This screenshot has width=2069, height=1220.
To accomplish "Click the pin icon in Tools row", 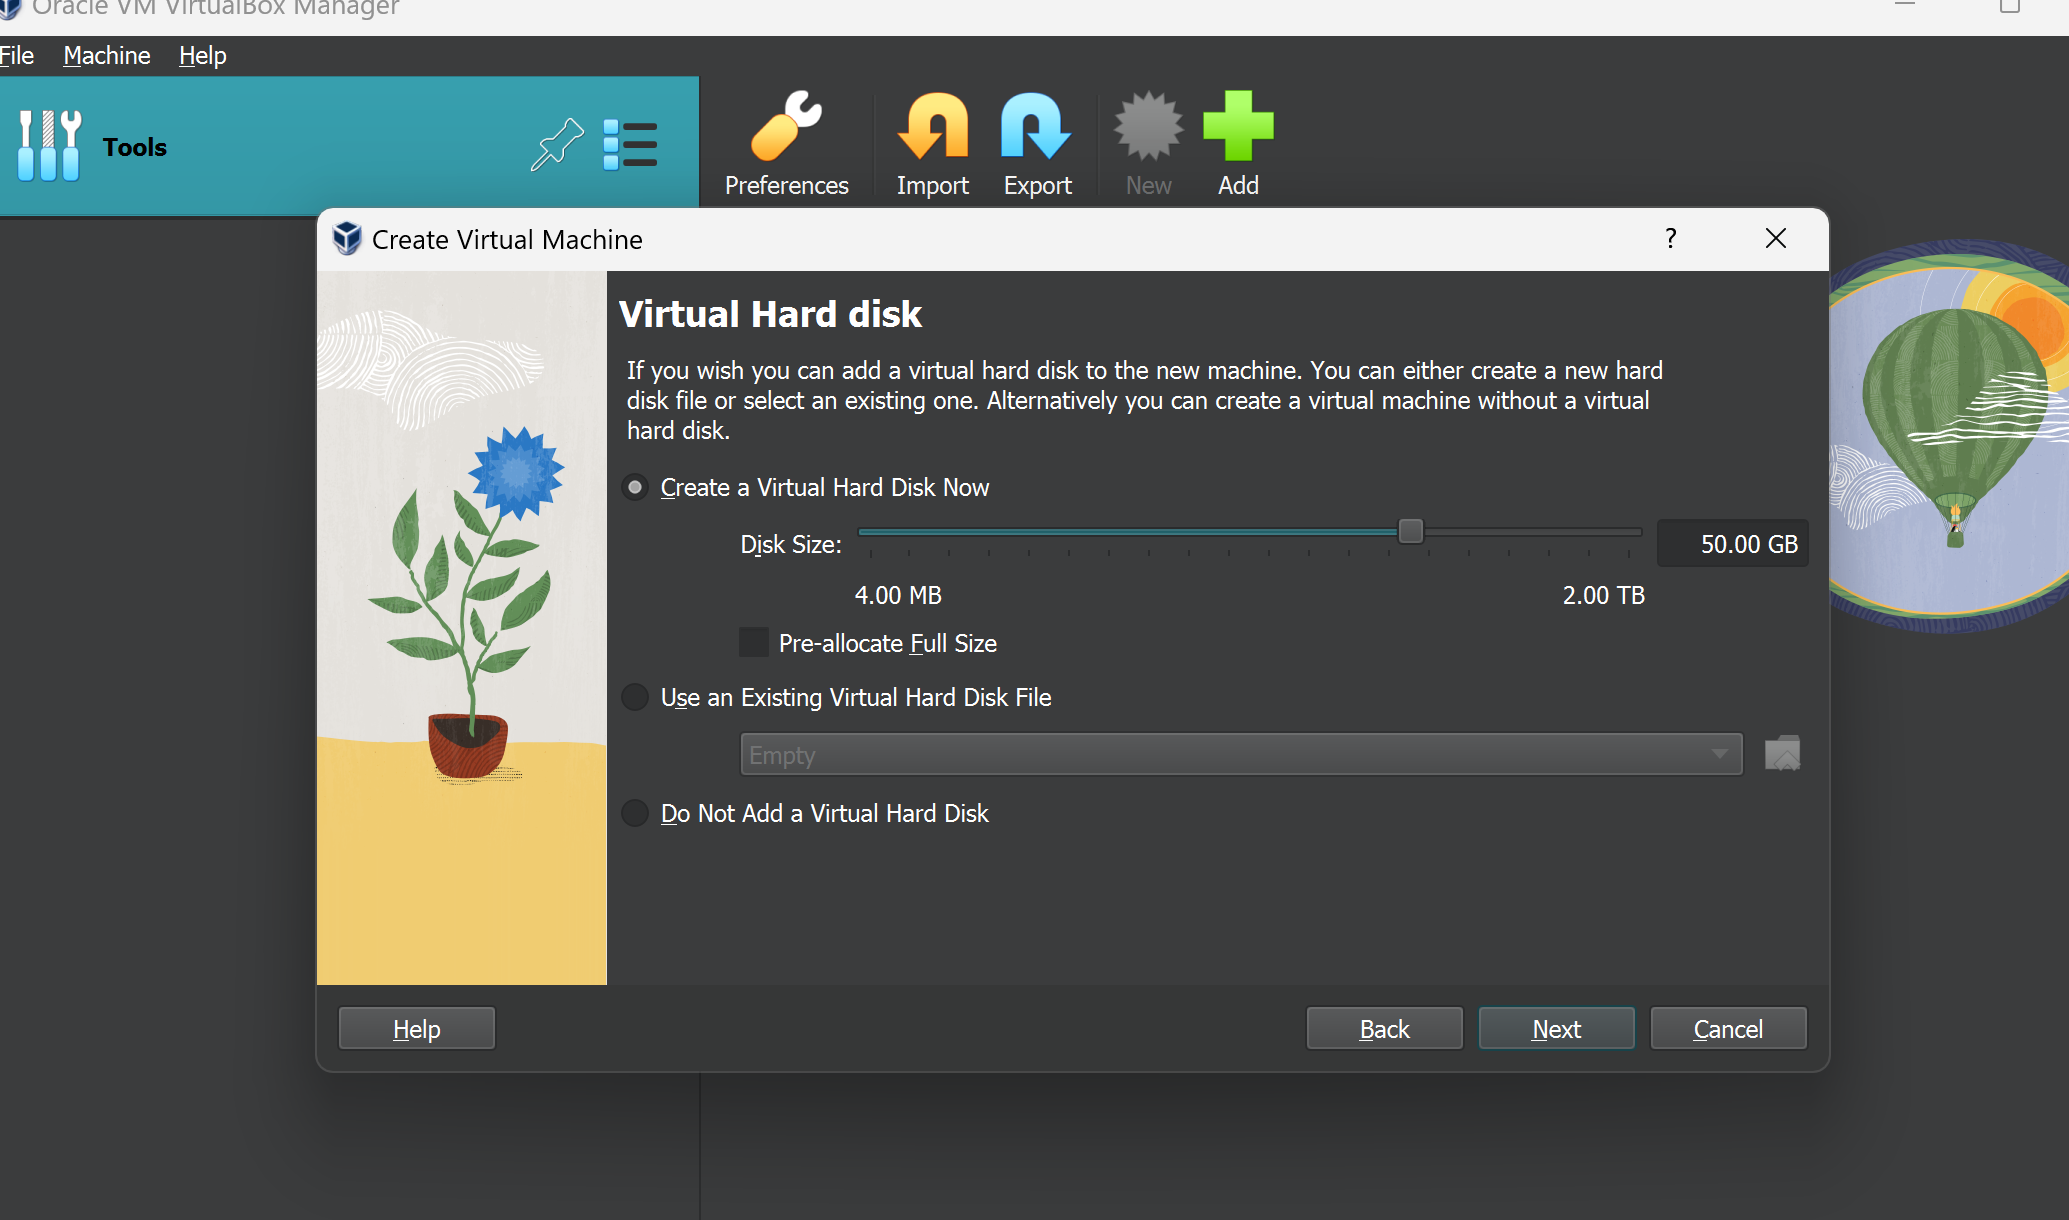I will [556, 146].
